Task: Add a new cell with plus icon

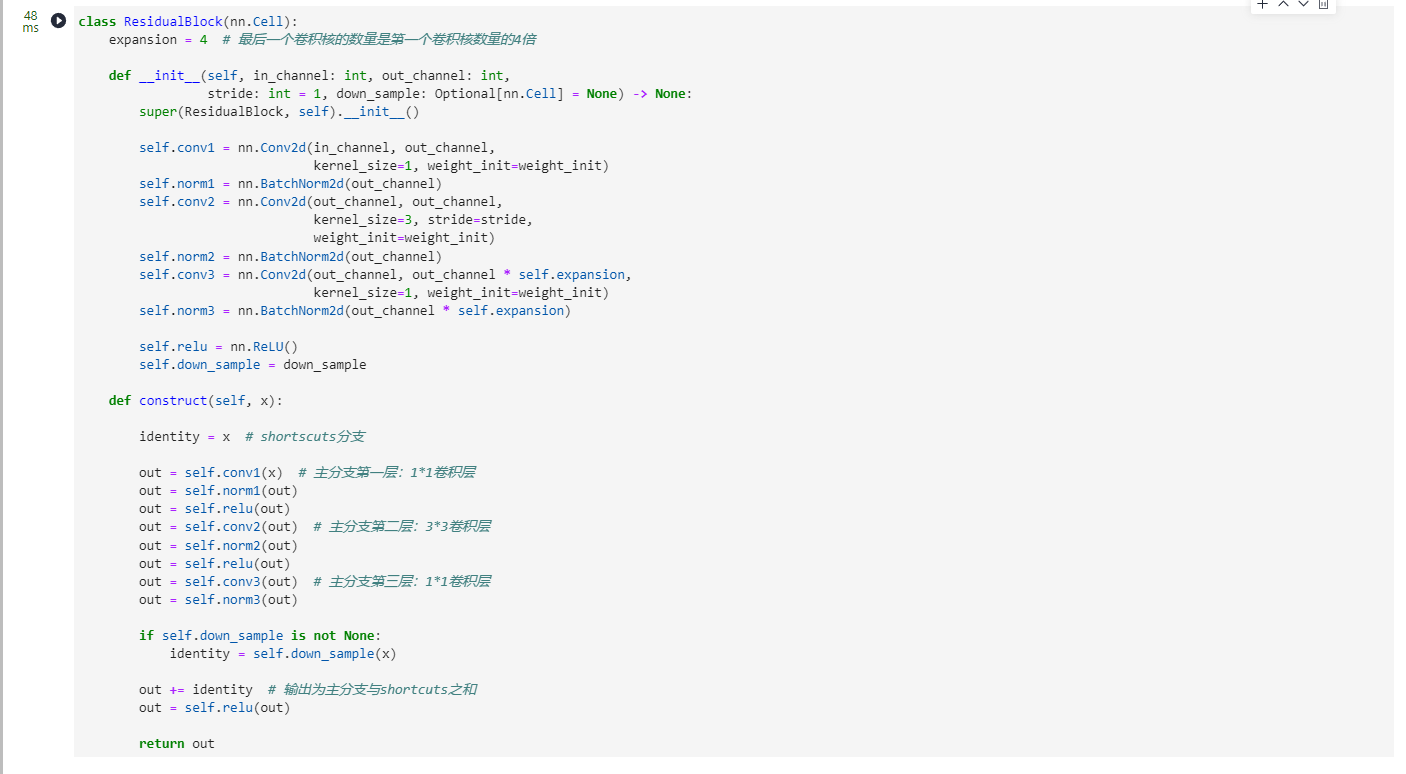Action: (x=1263, y=4)
